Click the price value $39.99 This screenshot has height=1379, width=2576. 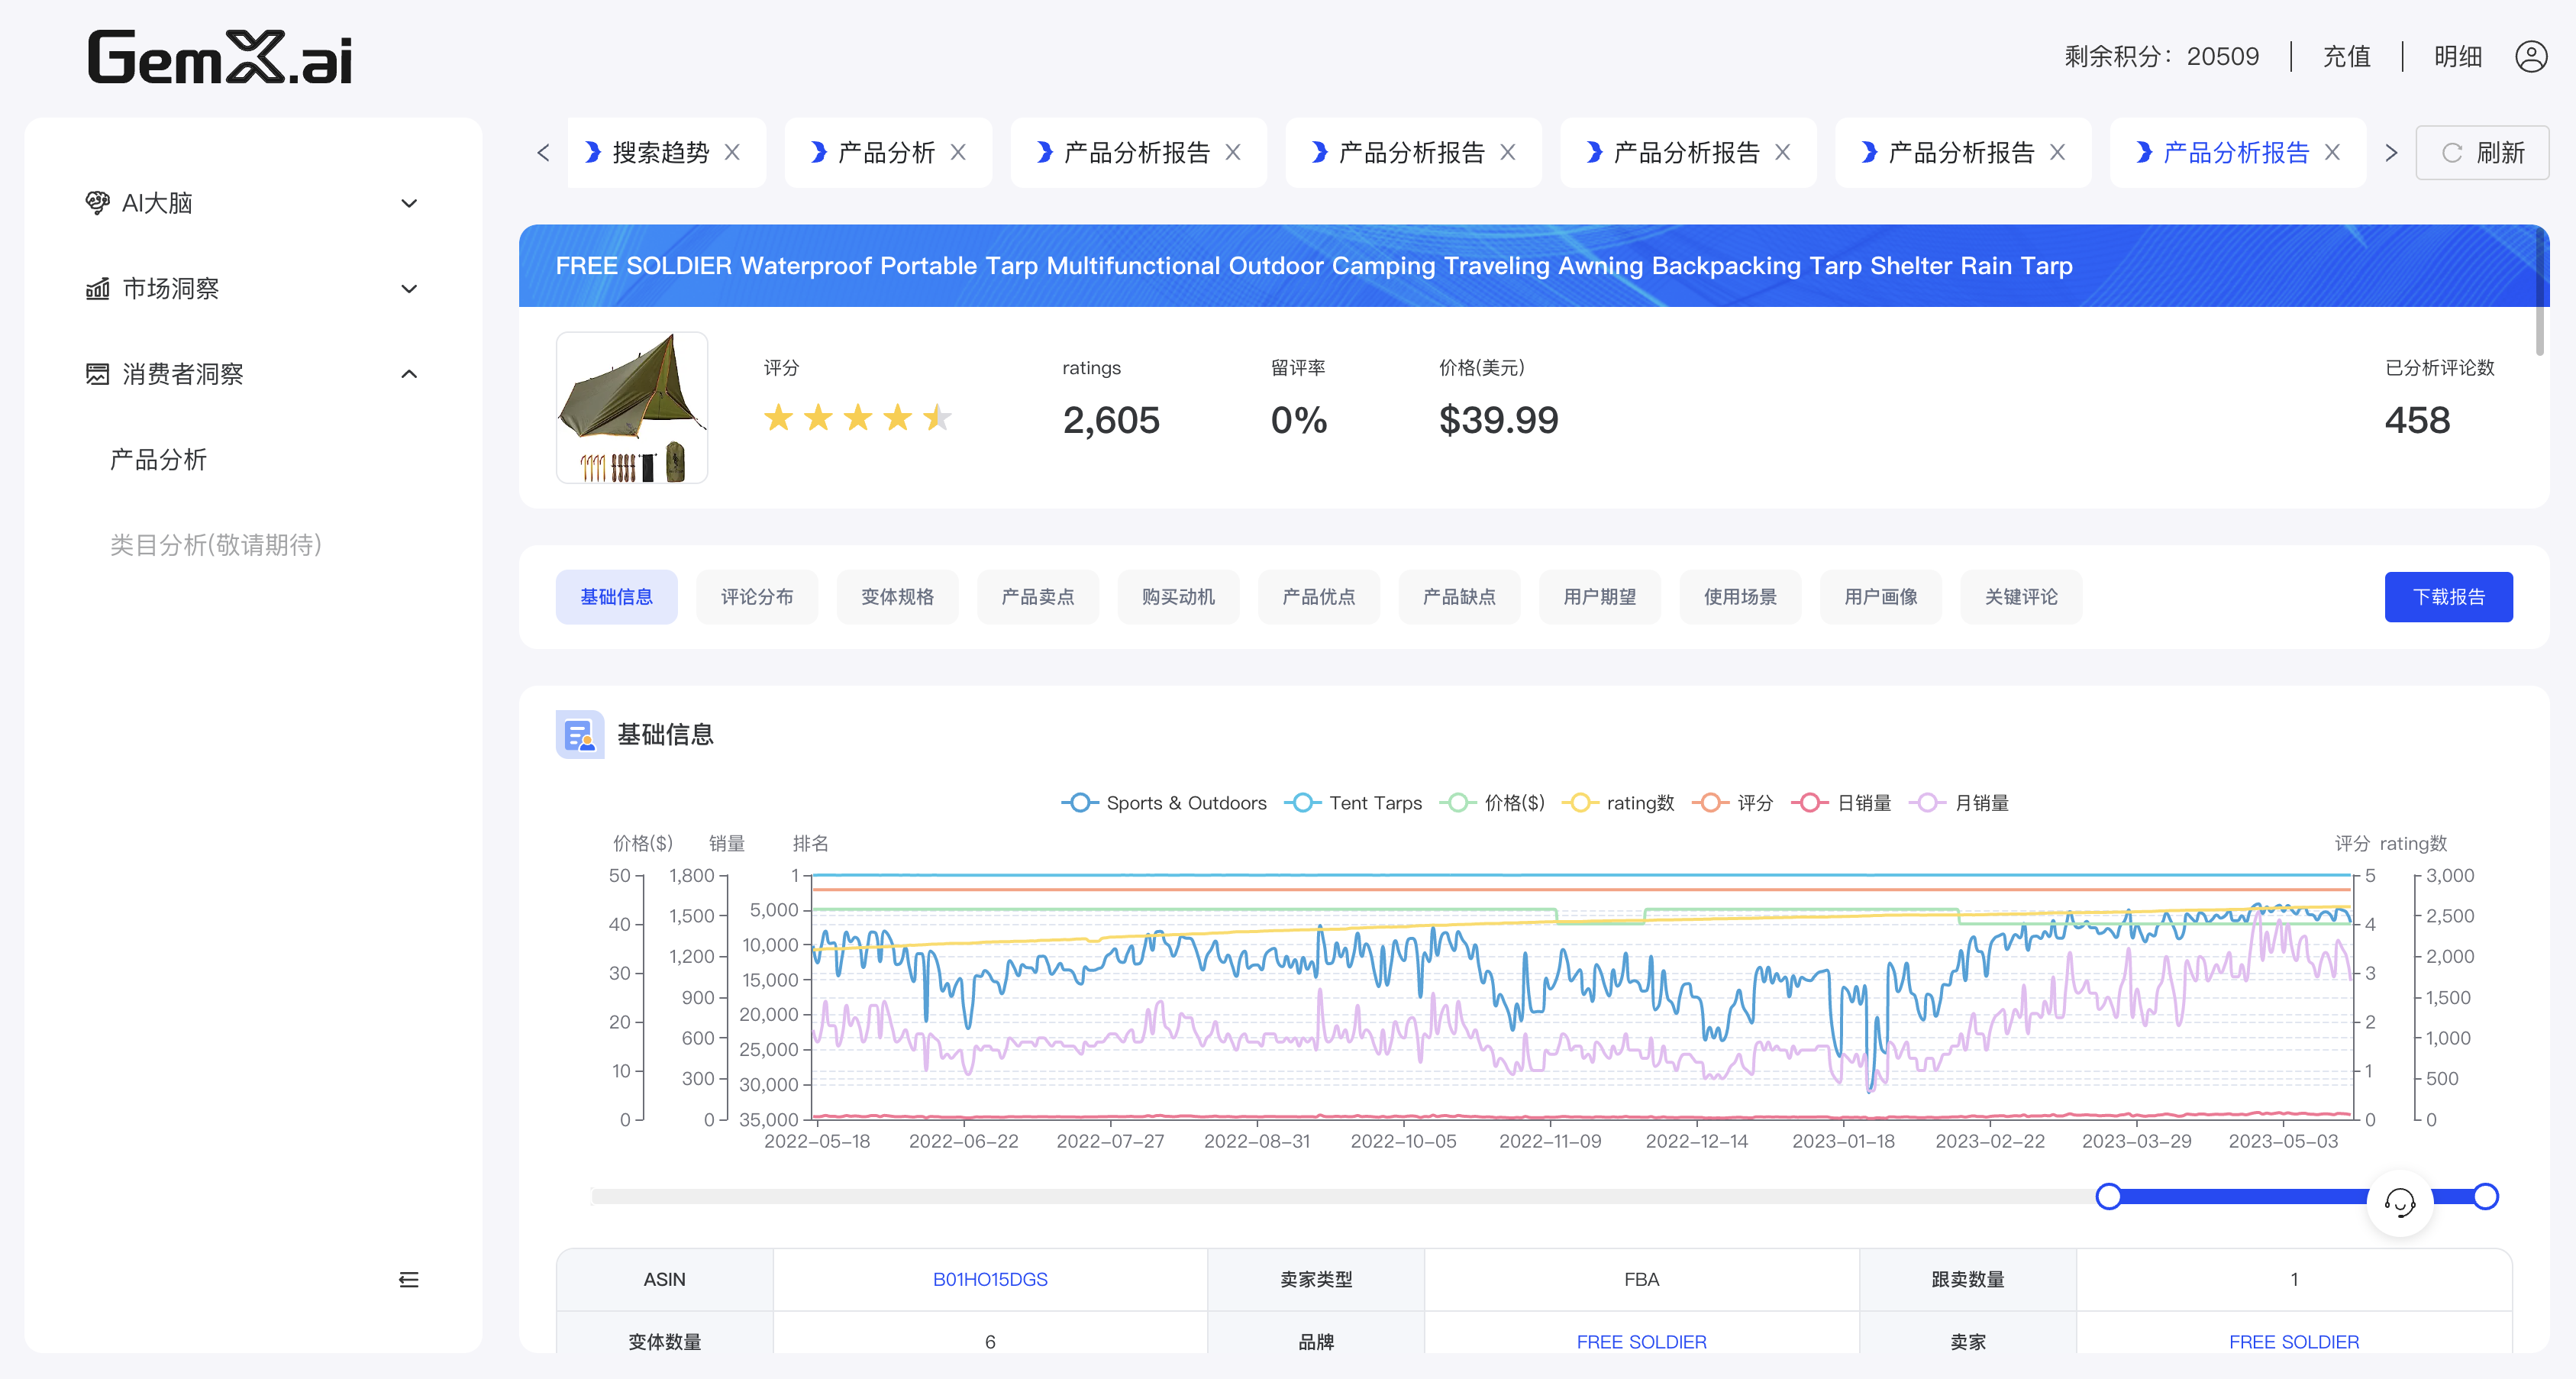click(x=1498, y=420)
